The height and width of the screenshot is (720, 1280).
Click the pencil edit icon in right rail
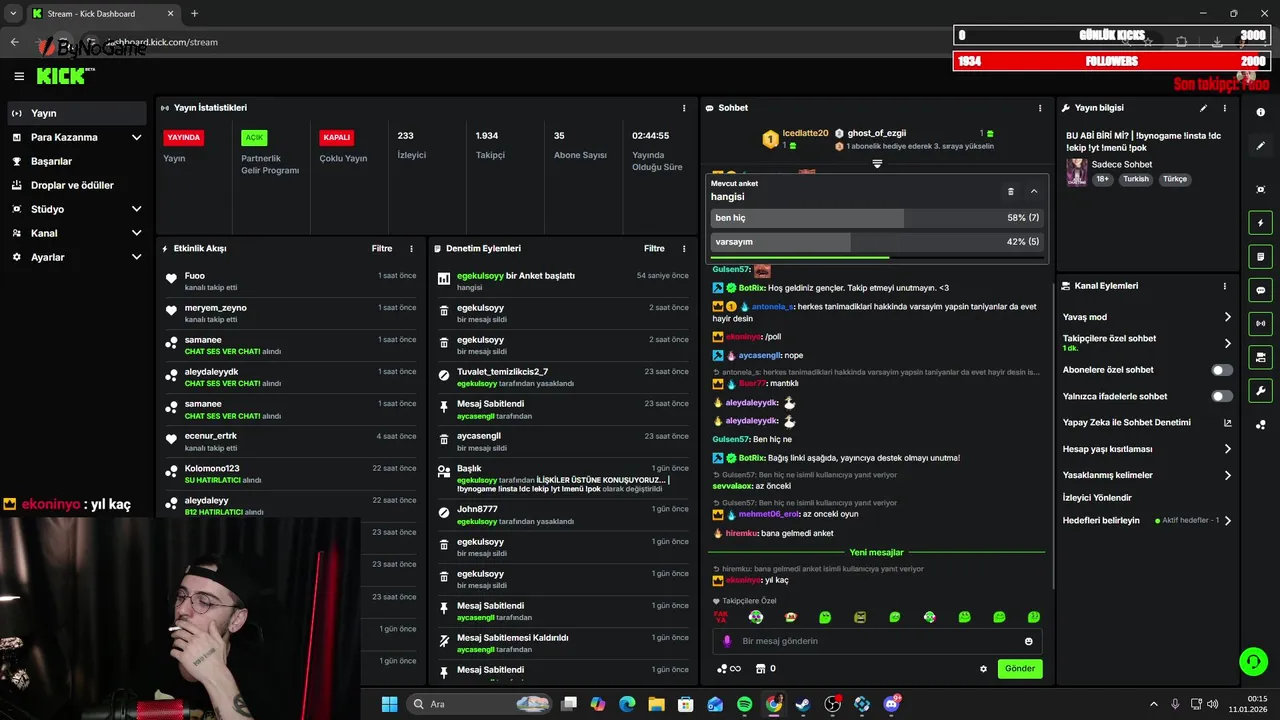(1260, 146)
